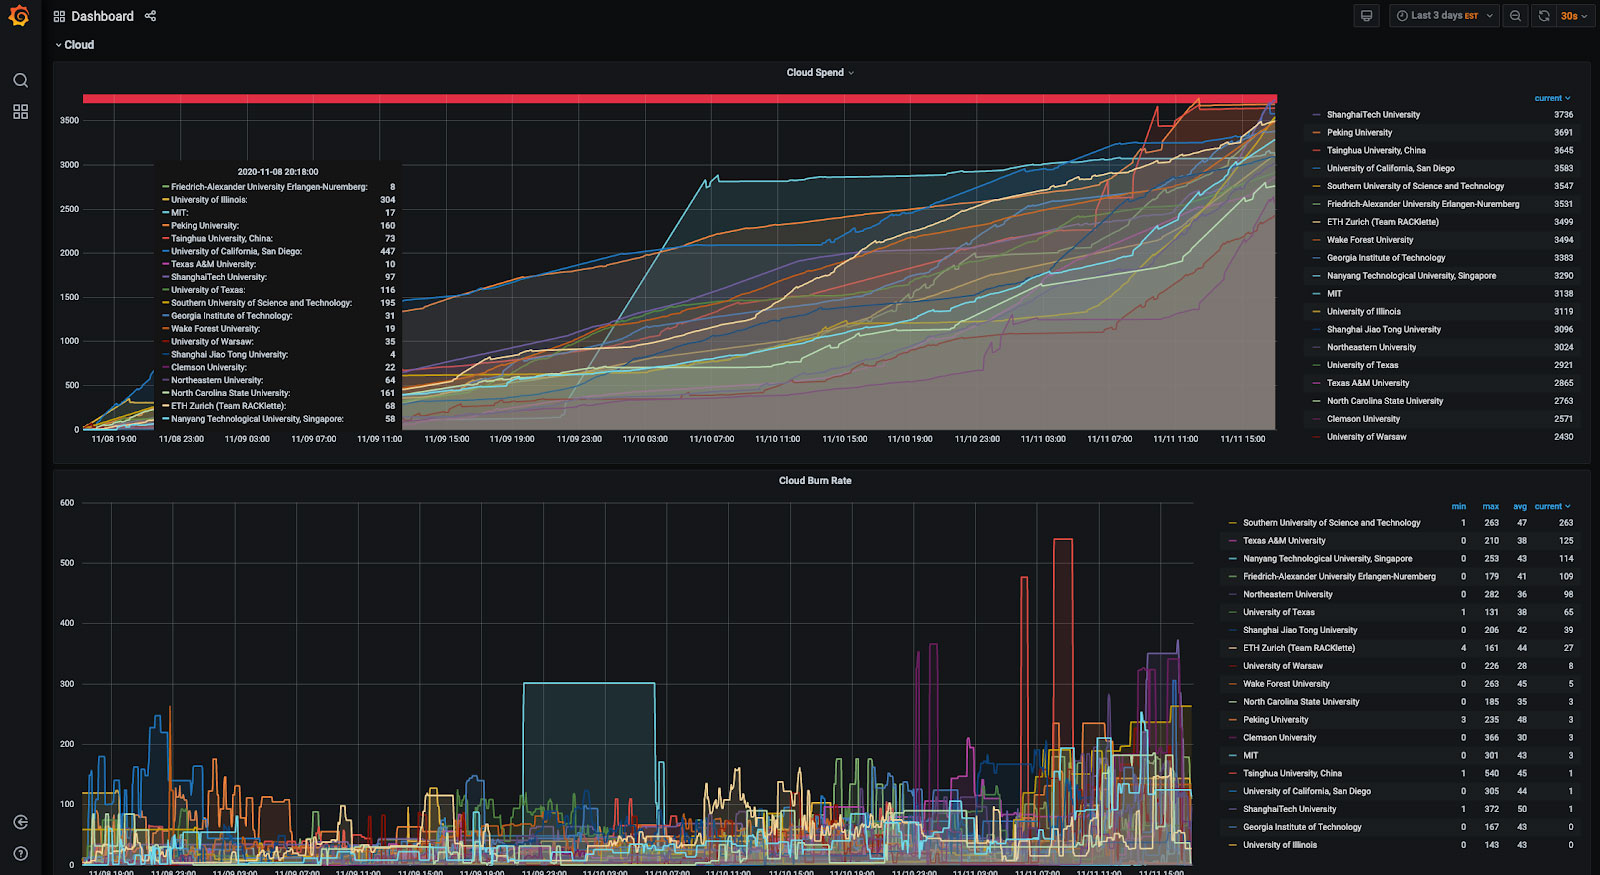Toggle University of Warsaw in Cloud Spend
This screenshot has height=875, width=1600.
click(1366, 437)
